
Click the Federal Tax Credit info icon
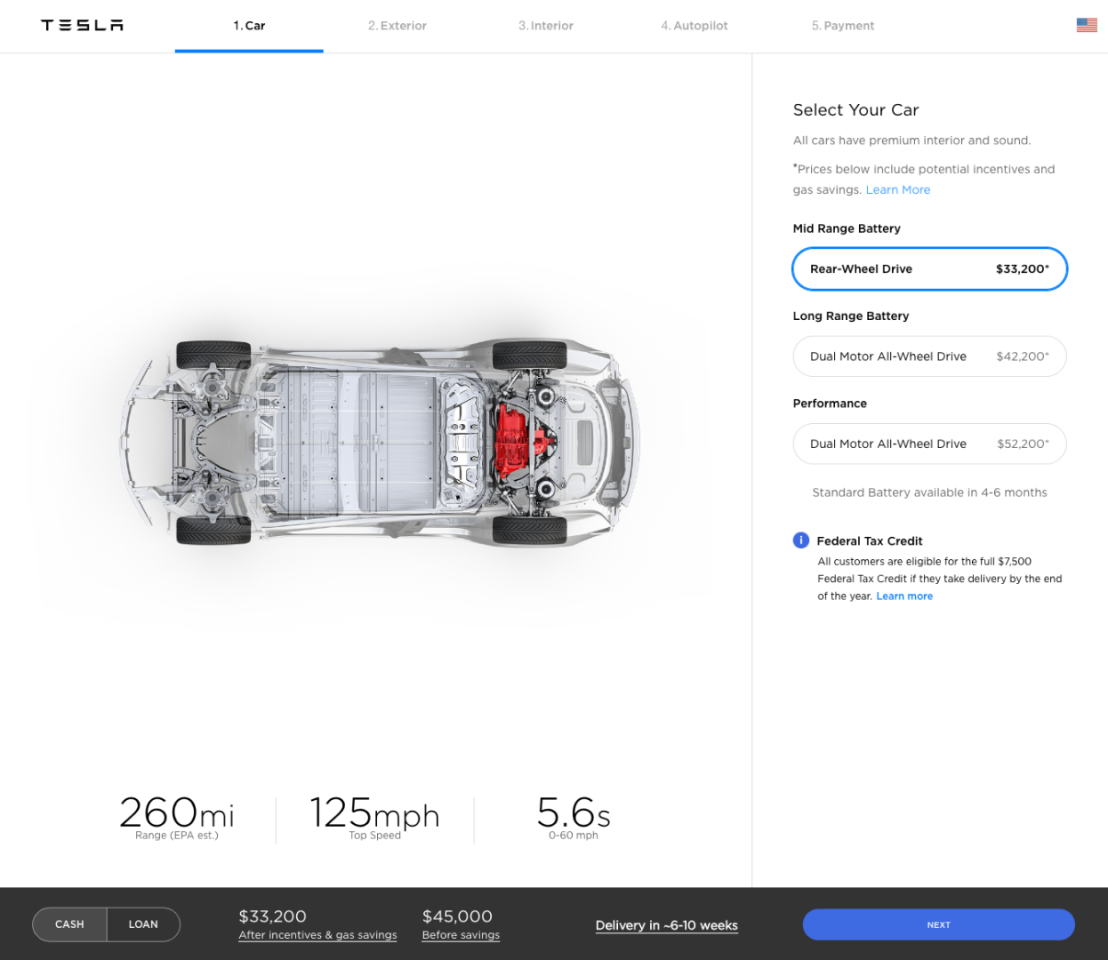801,540
